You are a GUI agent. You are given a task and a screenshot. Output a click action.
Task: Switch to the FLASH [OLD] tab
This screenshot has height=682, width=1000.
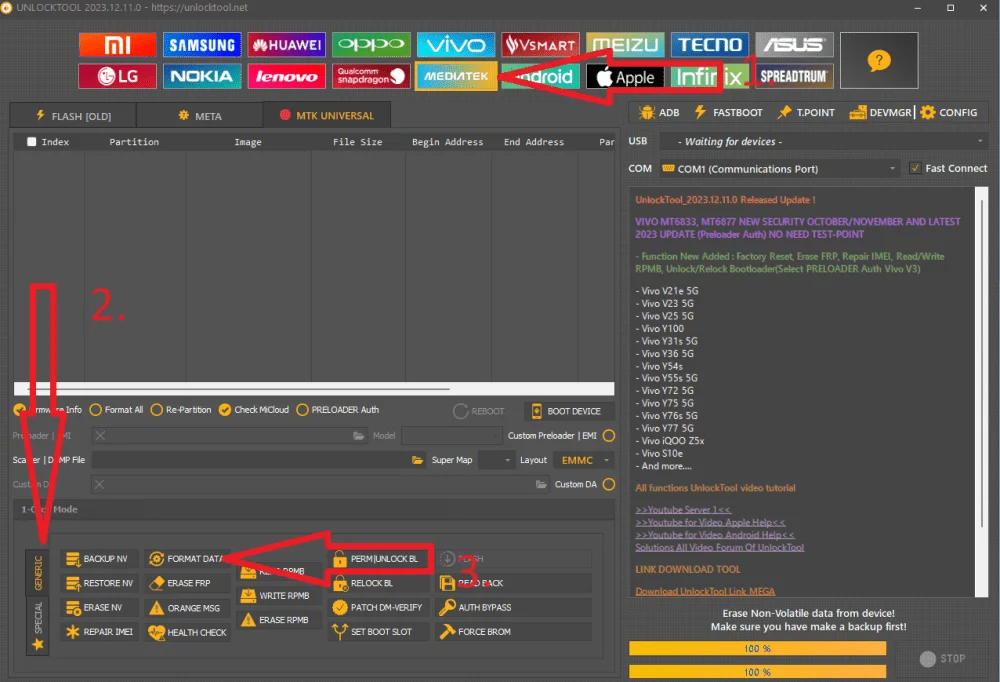click(x=73, y=116)
